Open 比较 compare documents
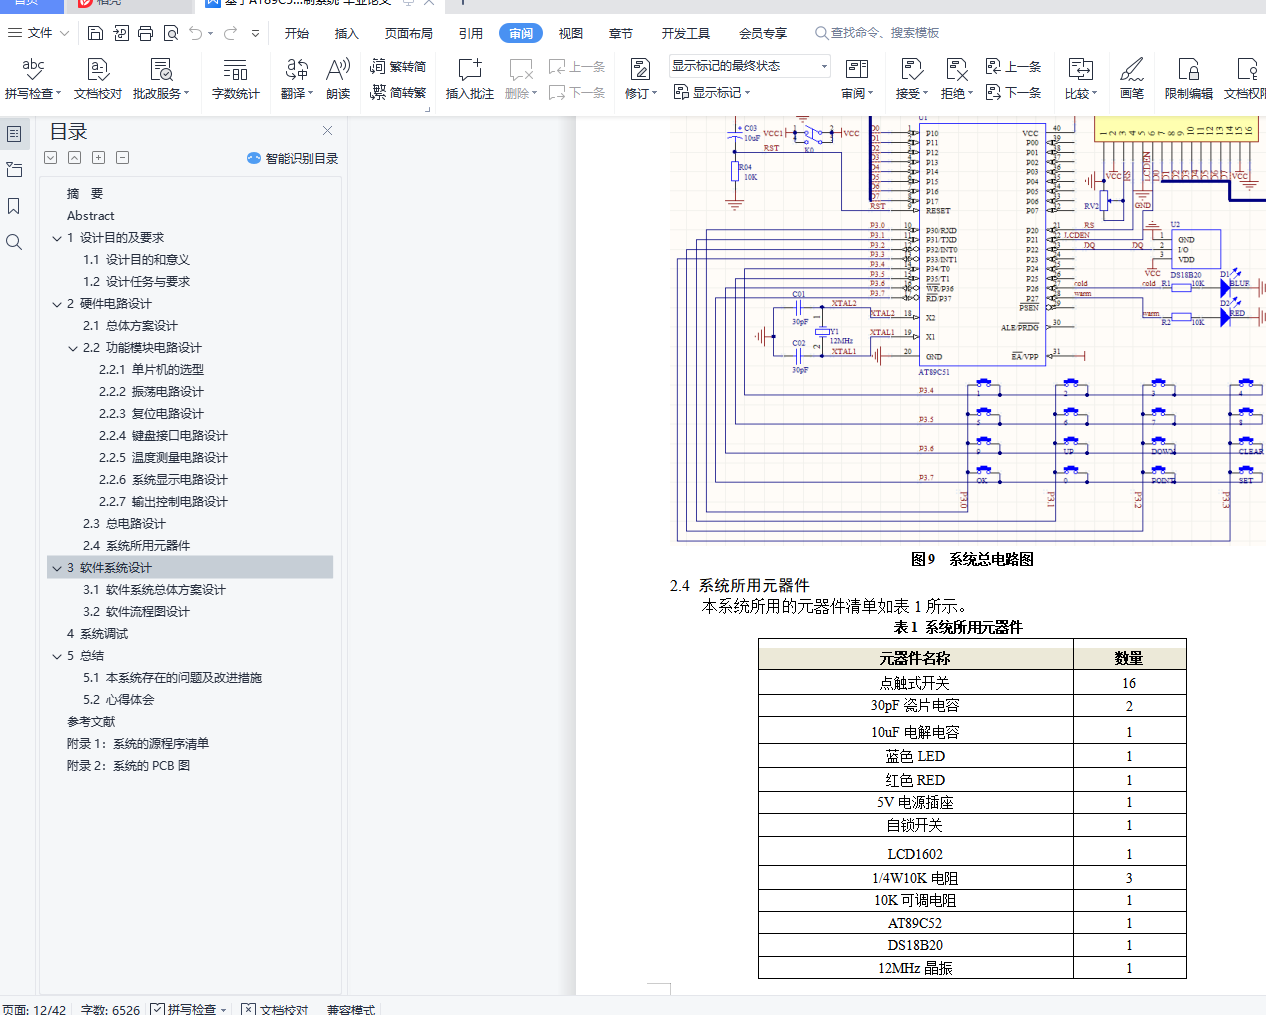The width and height of the screenshot is (1266, 1015). (1081, 79)
